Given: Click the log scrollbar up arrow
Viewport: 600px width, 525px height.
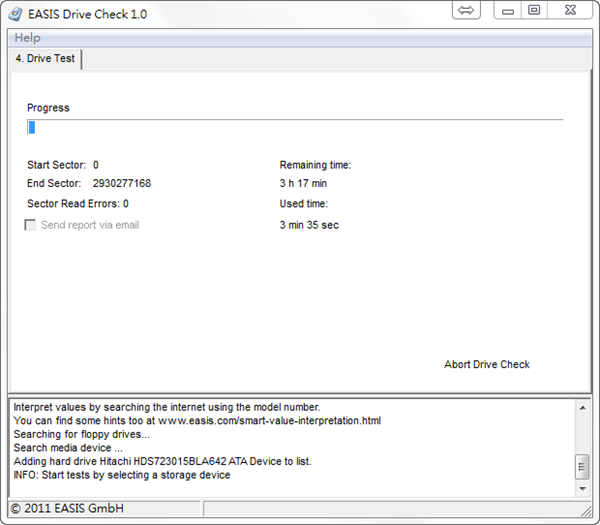Looking at the screenshot, I should [582, 408].
